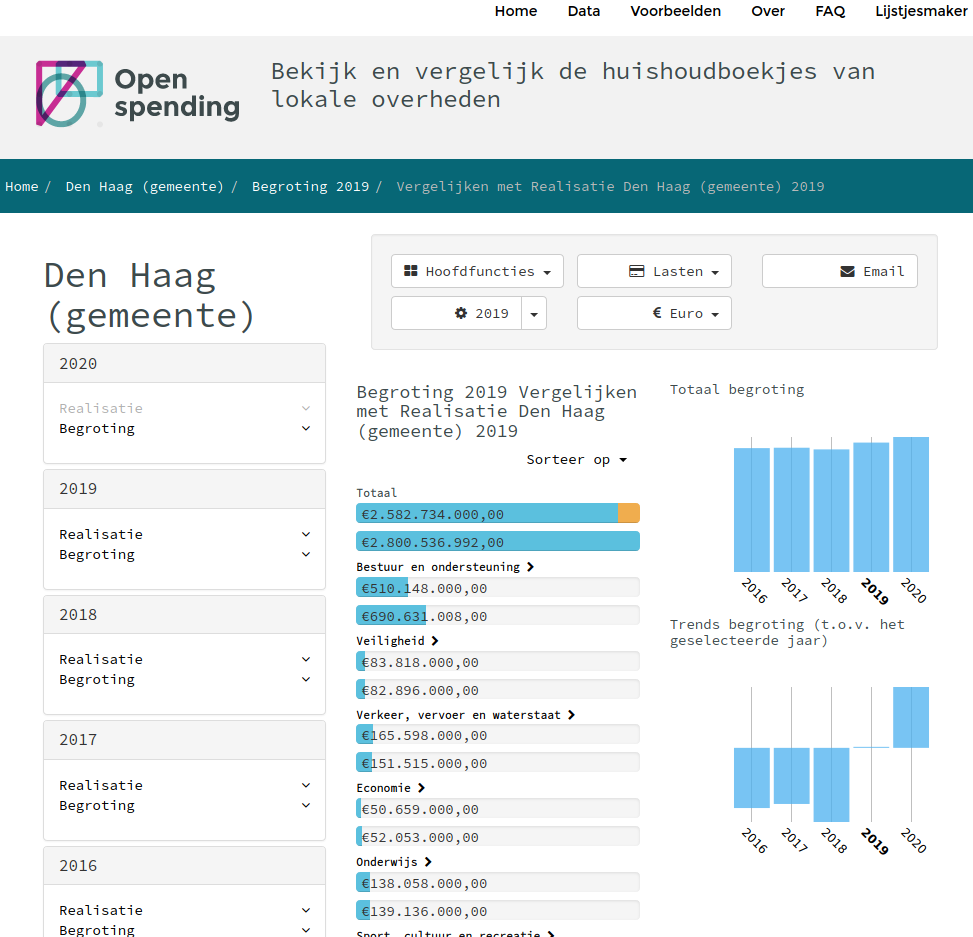Click bar showing €139.136.000,00
Image resolution: width=973 pixels, height=937 pixels.
[498, 910]
